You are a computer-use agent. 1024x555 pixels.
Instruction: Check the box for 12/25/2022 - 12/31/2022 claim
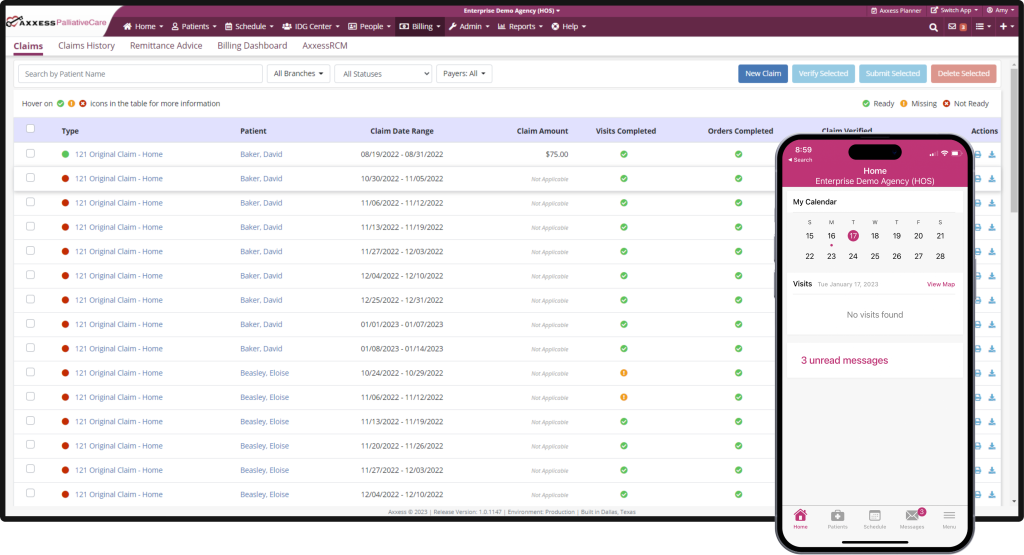click(30, 299)
